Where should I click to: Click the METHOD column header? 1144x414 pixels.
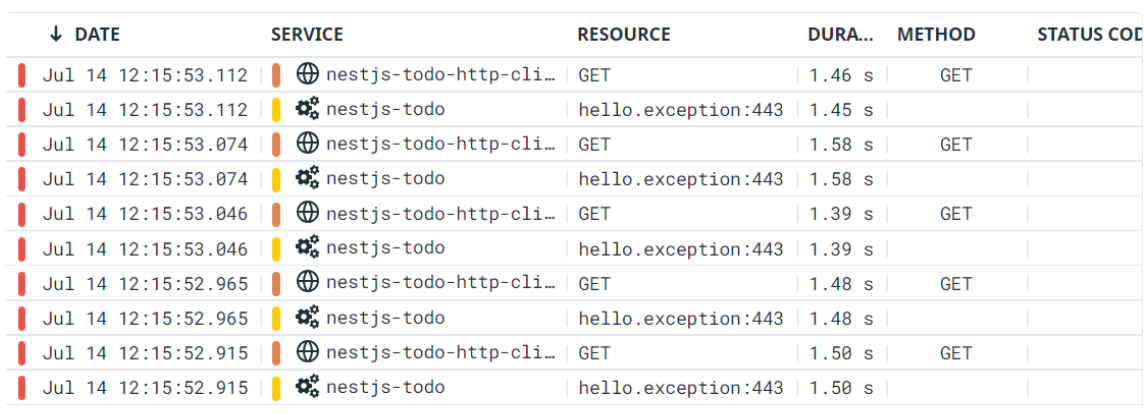click(936, 34)
